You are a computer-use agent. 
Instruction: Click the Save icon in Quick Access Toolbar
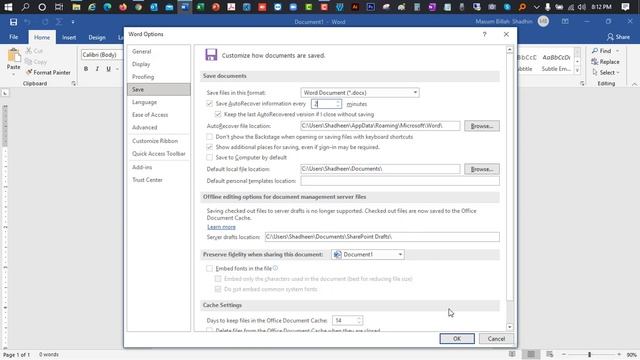point(13,22)
